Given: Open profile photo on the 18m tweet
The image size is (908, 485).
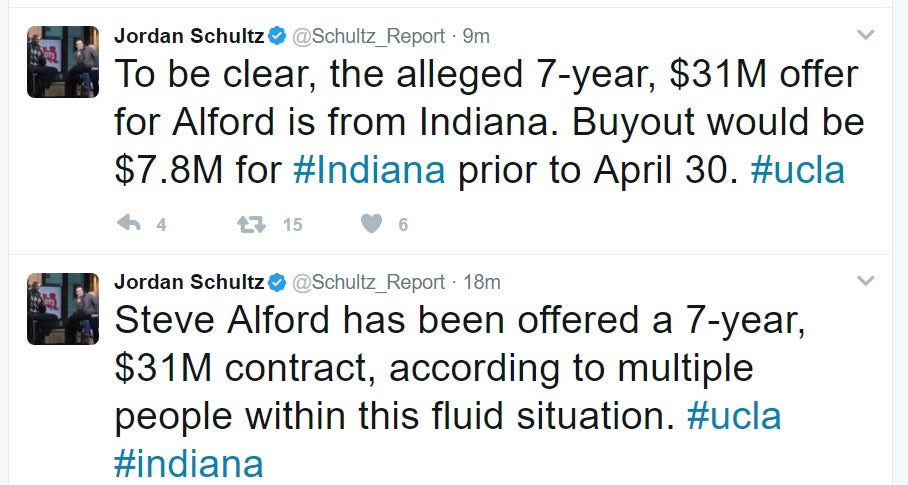Looking at the screenshot, I should pos(63,309).
